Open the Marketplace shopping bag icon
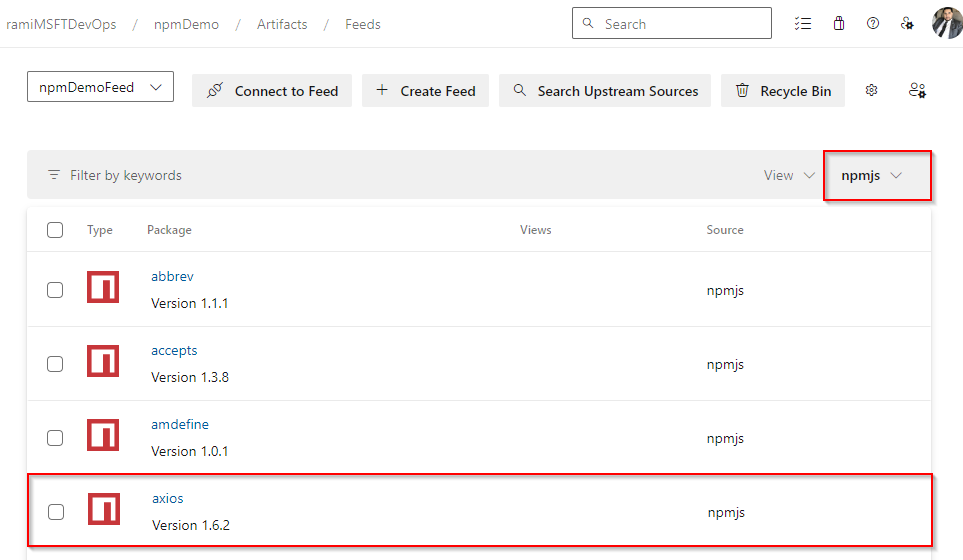Screen dimensions: 963x560 pos(839,24)
